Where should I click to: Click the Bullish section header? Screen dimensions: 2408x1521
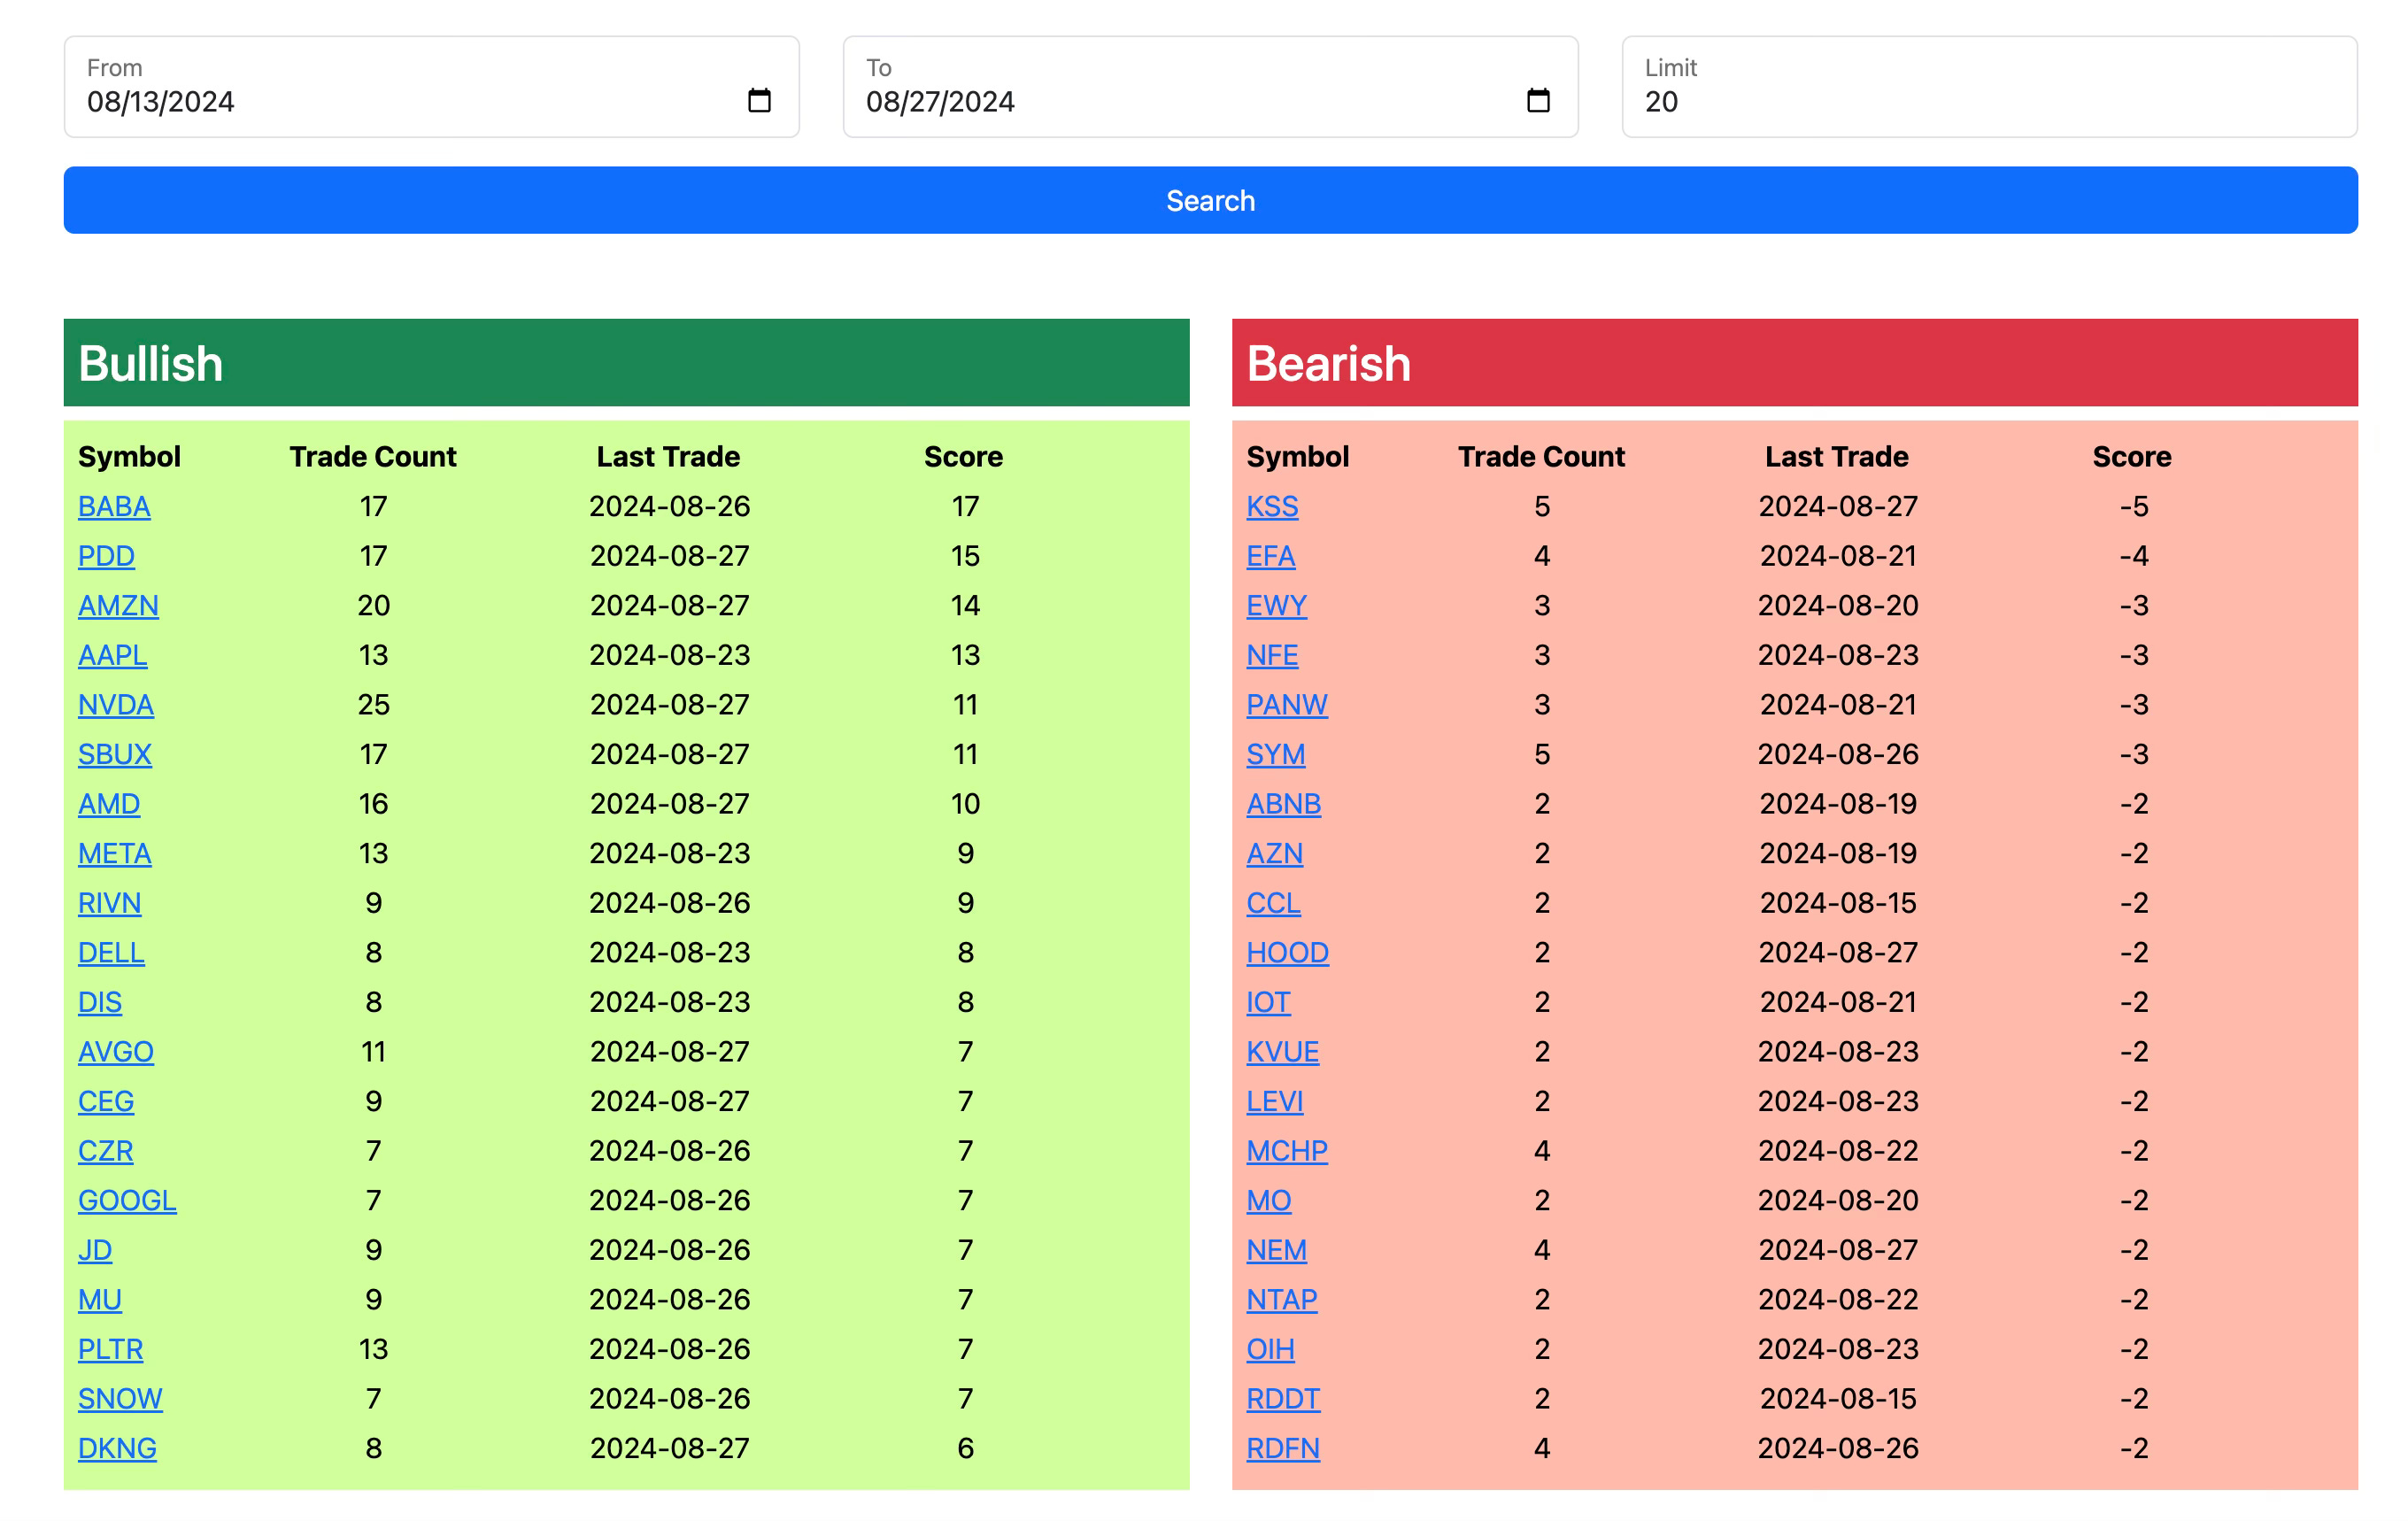click(x=626, y=362)
